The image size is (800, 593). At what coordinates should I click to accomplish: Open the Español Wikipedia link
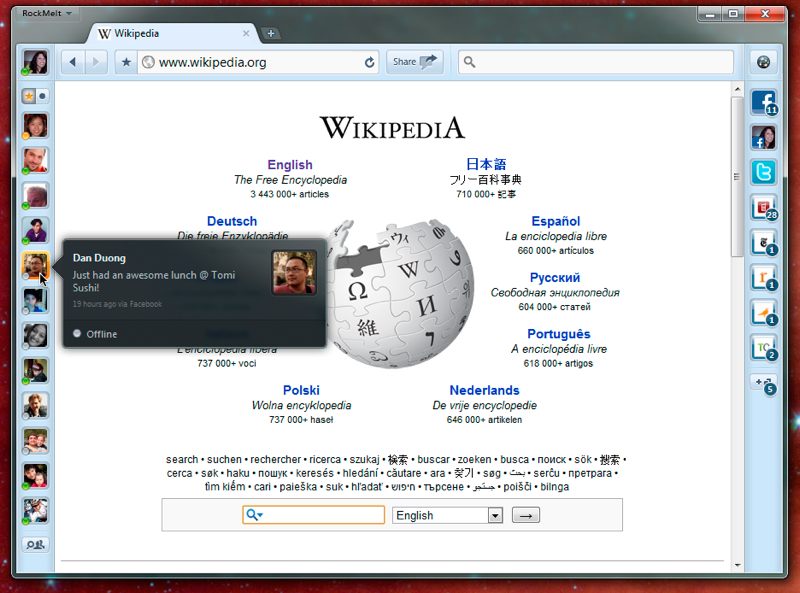coord(556,221)
